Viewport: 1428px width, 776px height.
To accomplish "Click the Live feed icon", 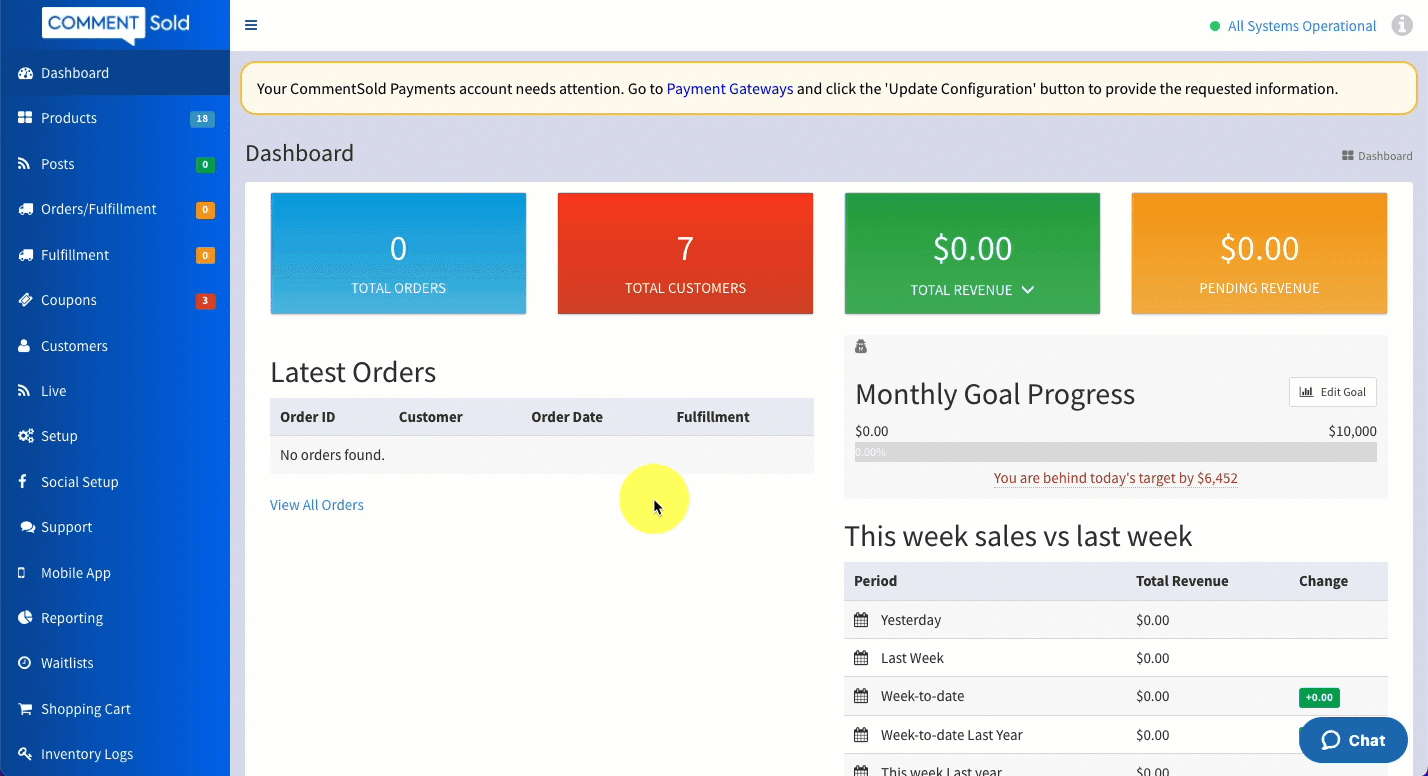I will [24, 391].
